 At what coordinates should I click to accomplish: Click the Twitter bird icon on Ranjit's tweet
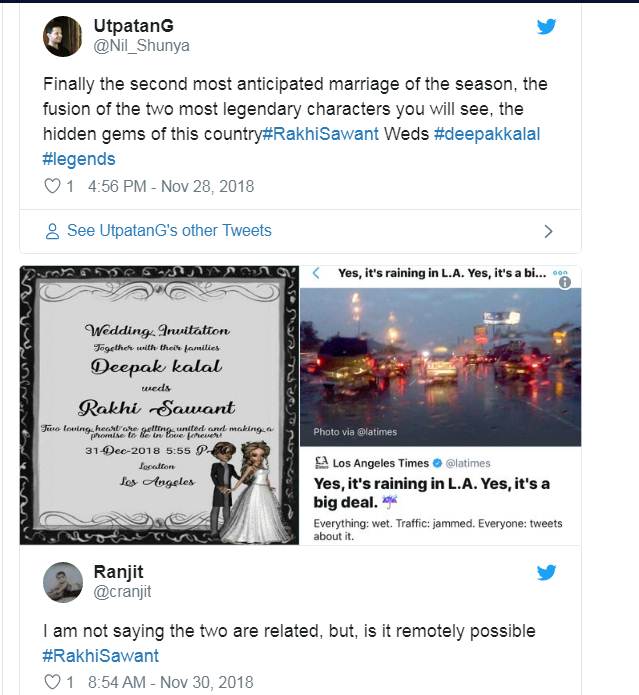coord(546,573)
